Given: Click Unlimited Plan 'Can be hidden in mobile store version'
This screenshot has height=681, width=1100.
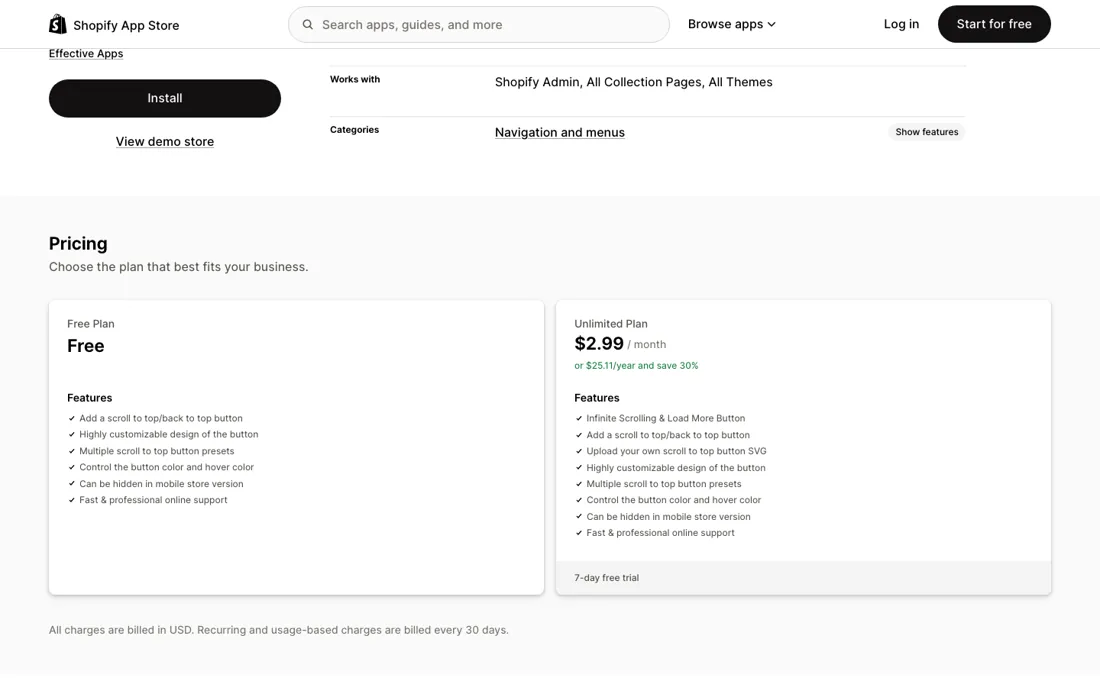Looking at the screenshot, I should point(669,517).
